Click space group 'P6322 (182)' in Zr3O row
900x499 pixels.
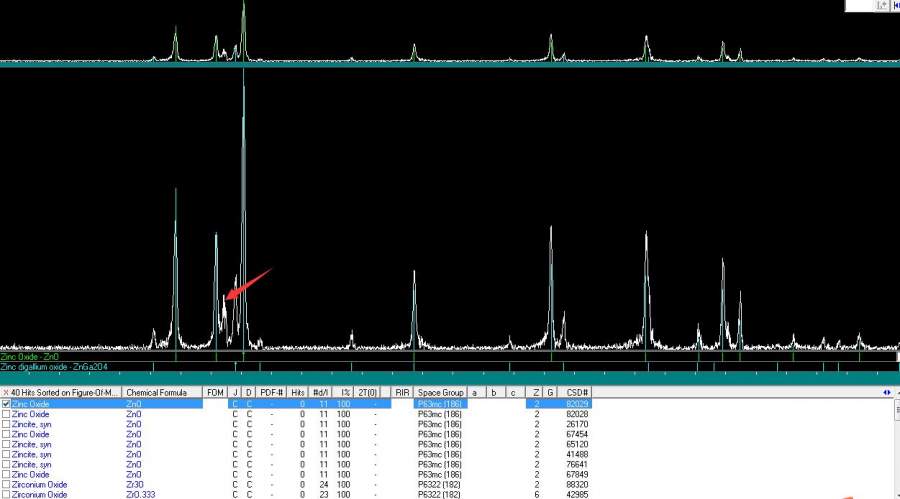[x=439, y=485]
